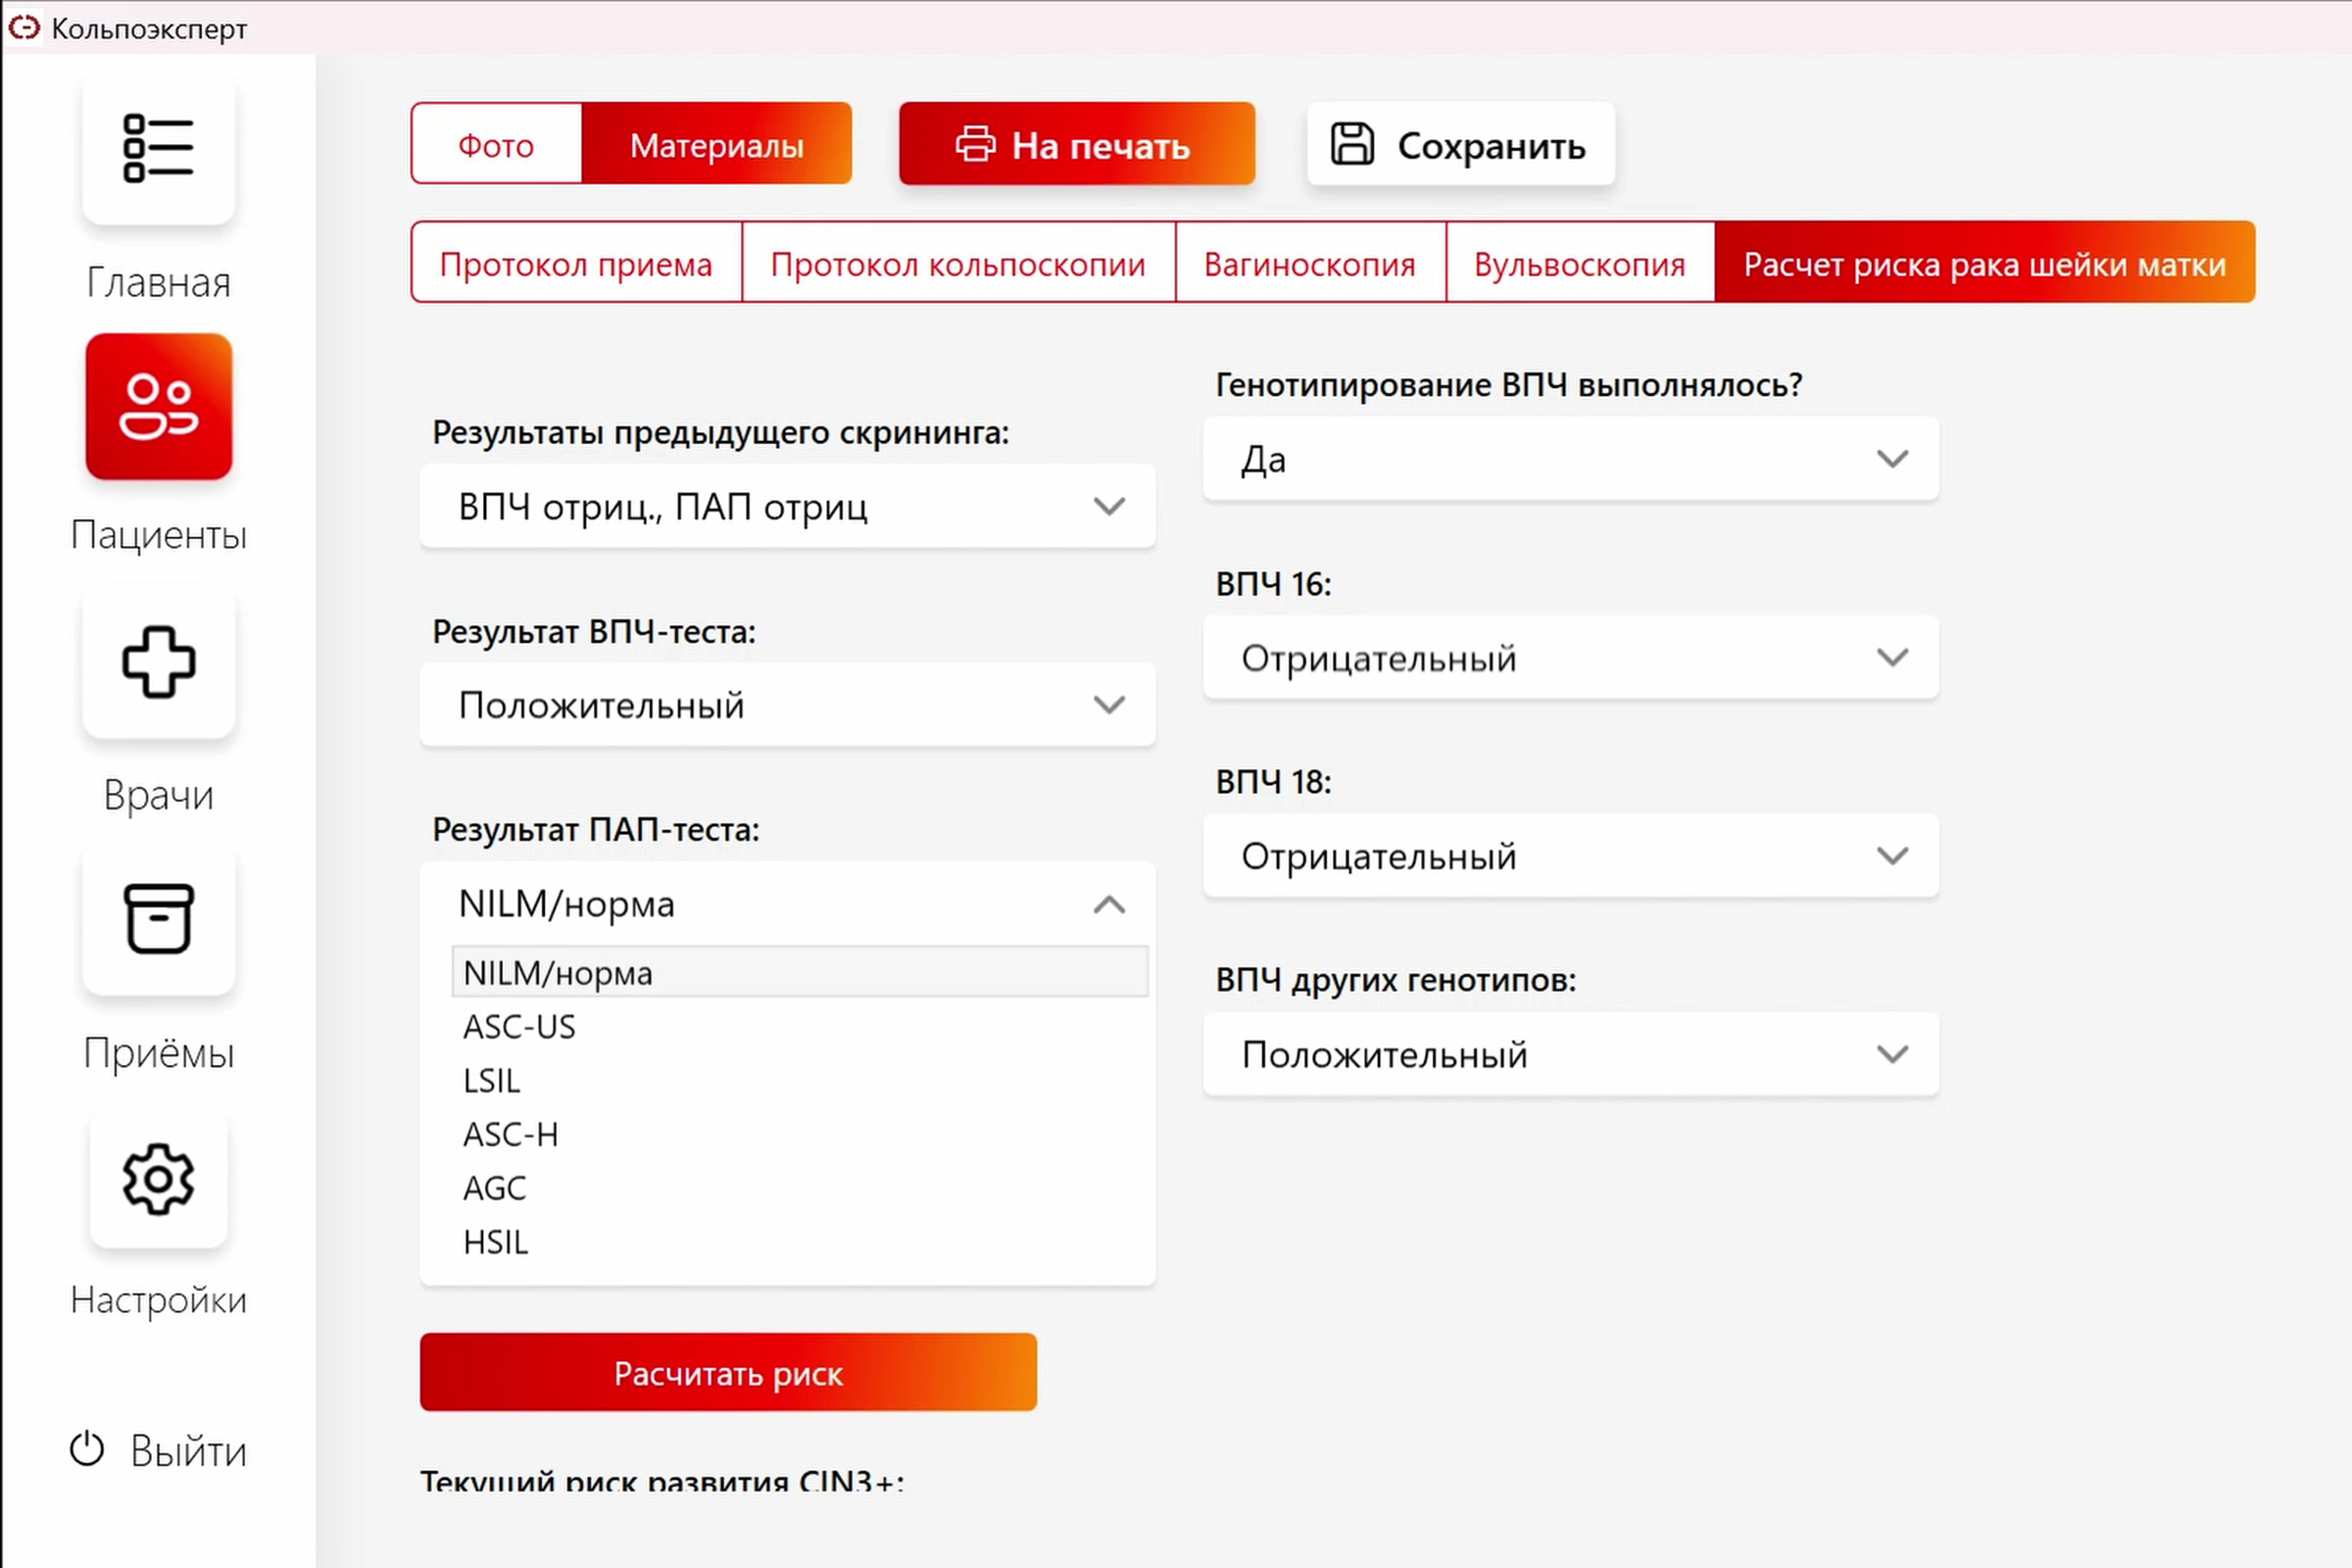Screen dimensions: 2352x1568
Task: Switch toggle to Материалы
Action: 716,144
